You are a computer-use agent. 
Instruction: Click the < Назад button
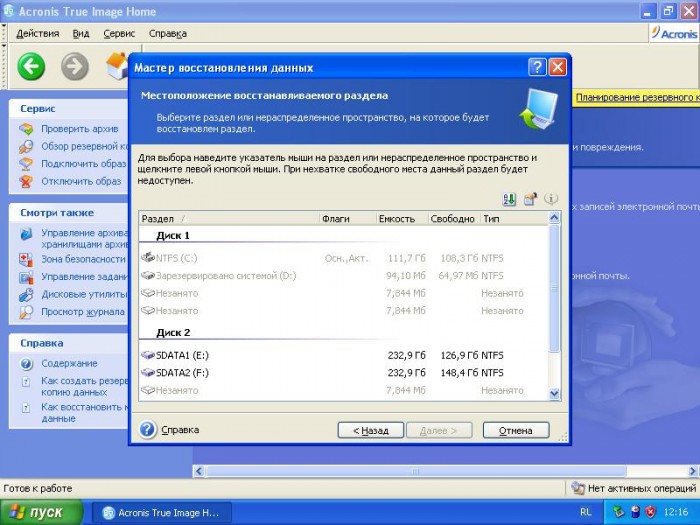[371, 430]
